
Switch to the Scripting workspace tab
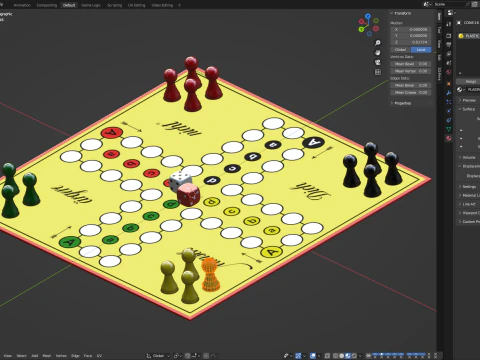tap(114, 5)
